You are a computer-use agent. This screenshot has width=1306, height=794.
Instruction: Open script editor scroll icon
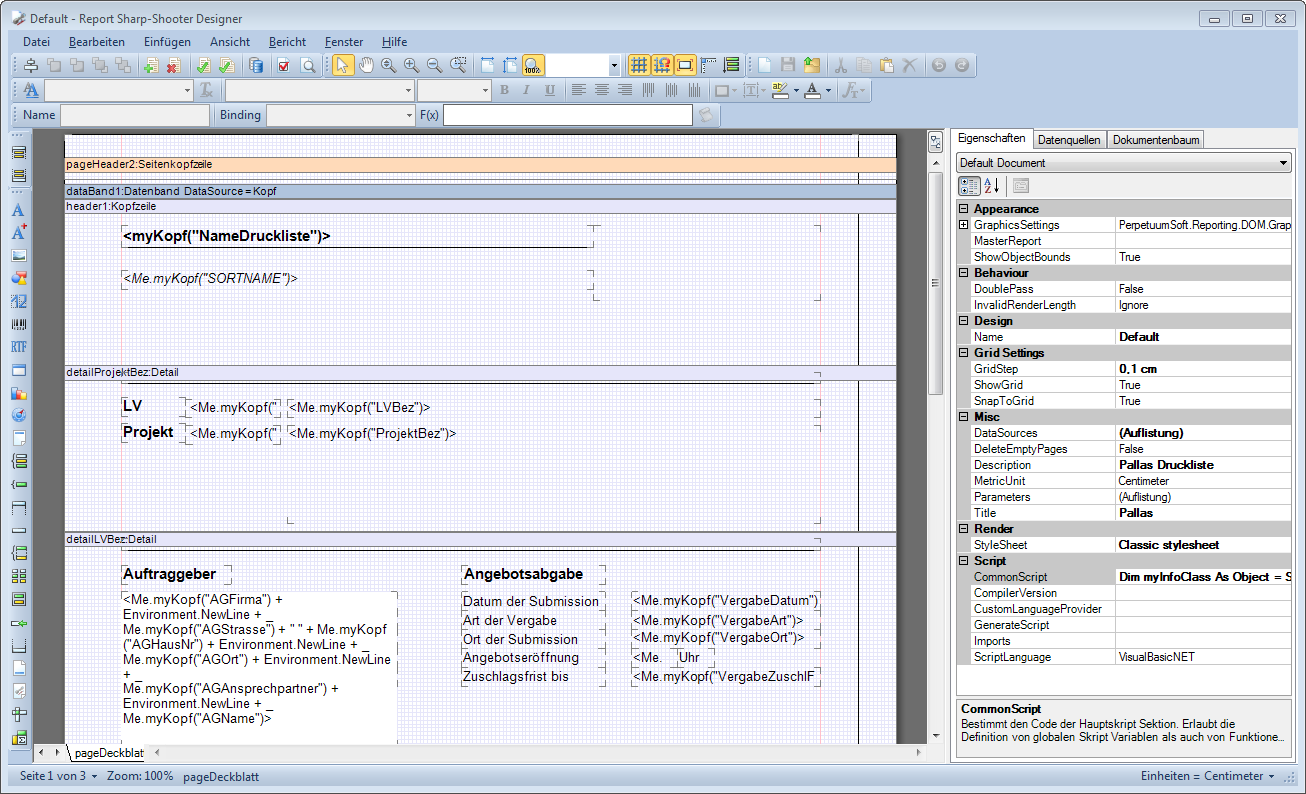pyautogui.click(x=707, y=115)
